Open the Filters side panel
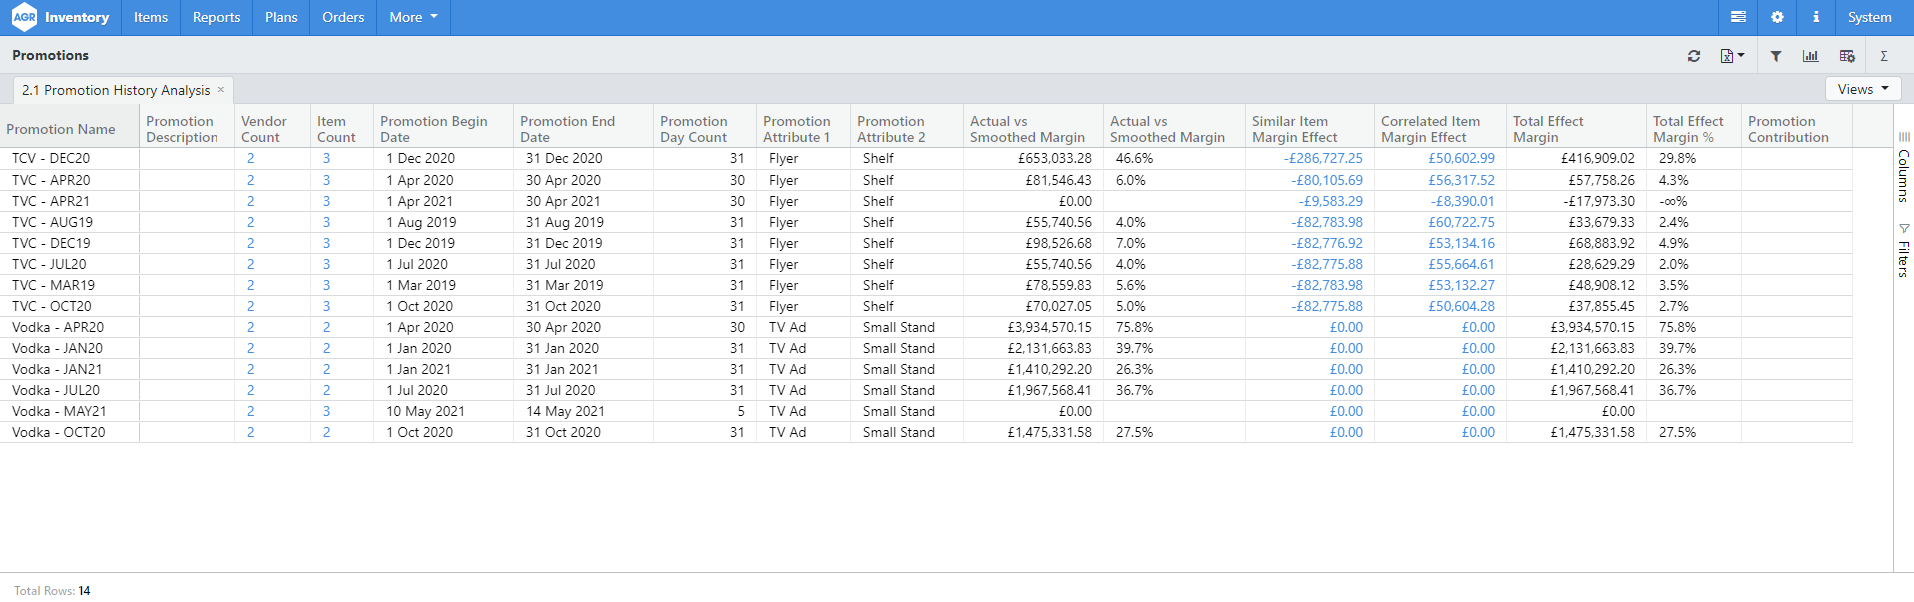The height and width of the screenshot is (602, 1914). pos(1903,250)
